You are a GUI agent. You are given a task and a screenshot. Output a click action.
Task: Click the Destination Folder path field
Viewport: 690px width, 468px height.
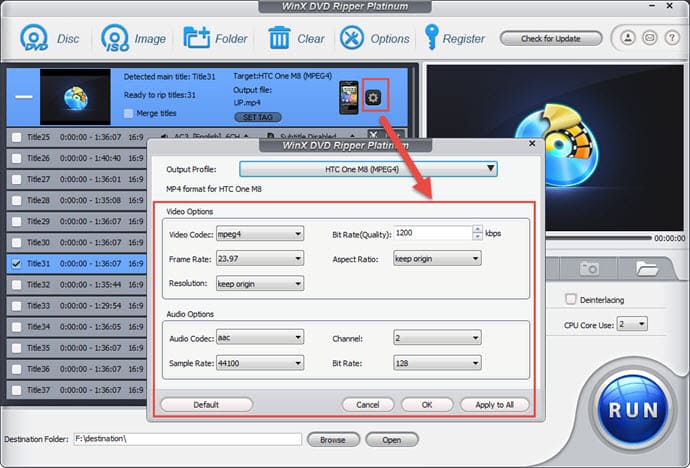point(187,439)
